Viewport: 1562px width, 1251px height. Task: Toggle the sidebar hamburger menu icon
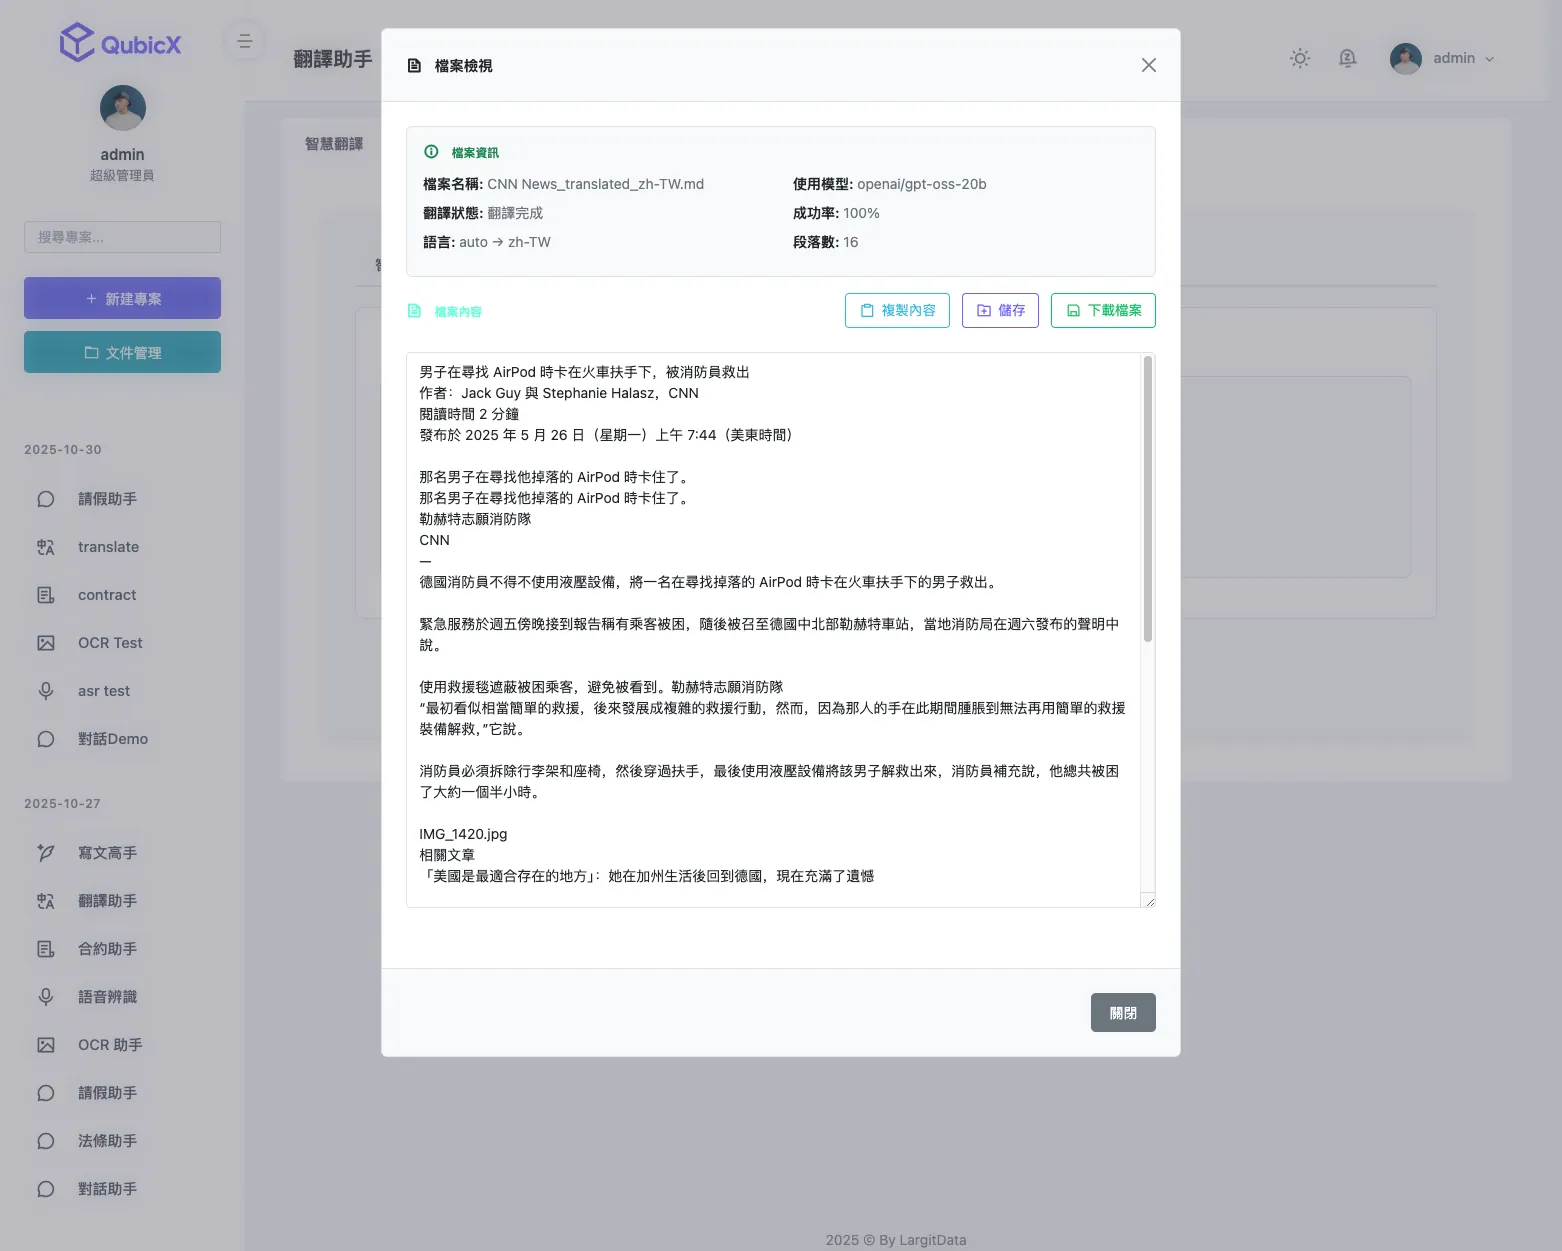tap(245, 41)
